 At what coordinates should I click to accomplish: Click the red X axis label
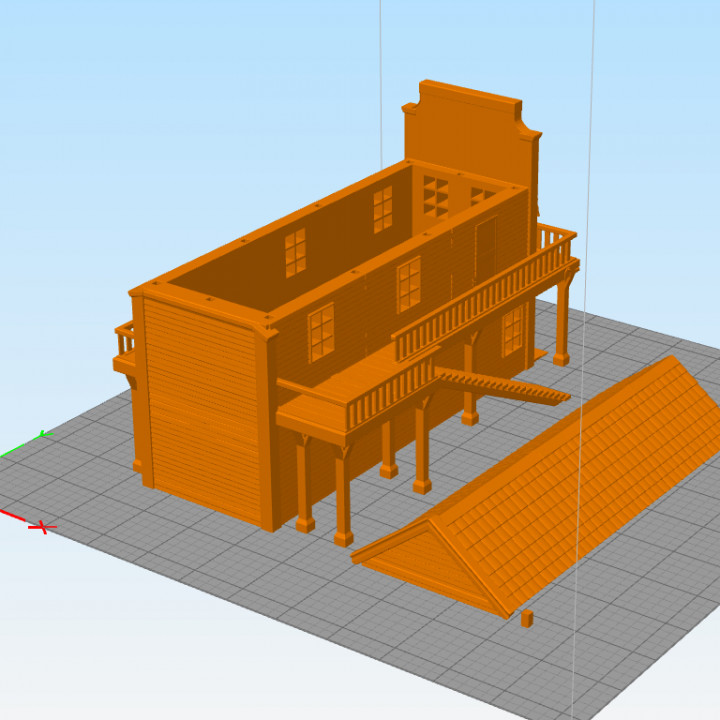[x=43, y=527]
